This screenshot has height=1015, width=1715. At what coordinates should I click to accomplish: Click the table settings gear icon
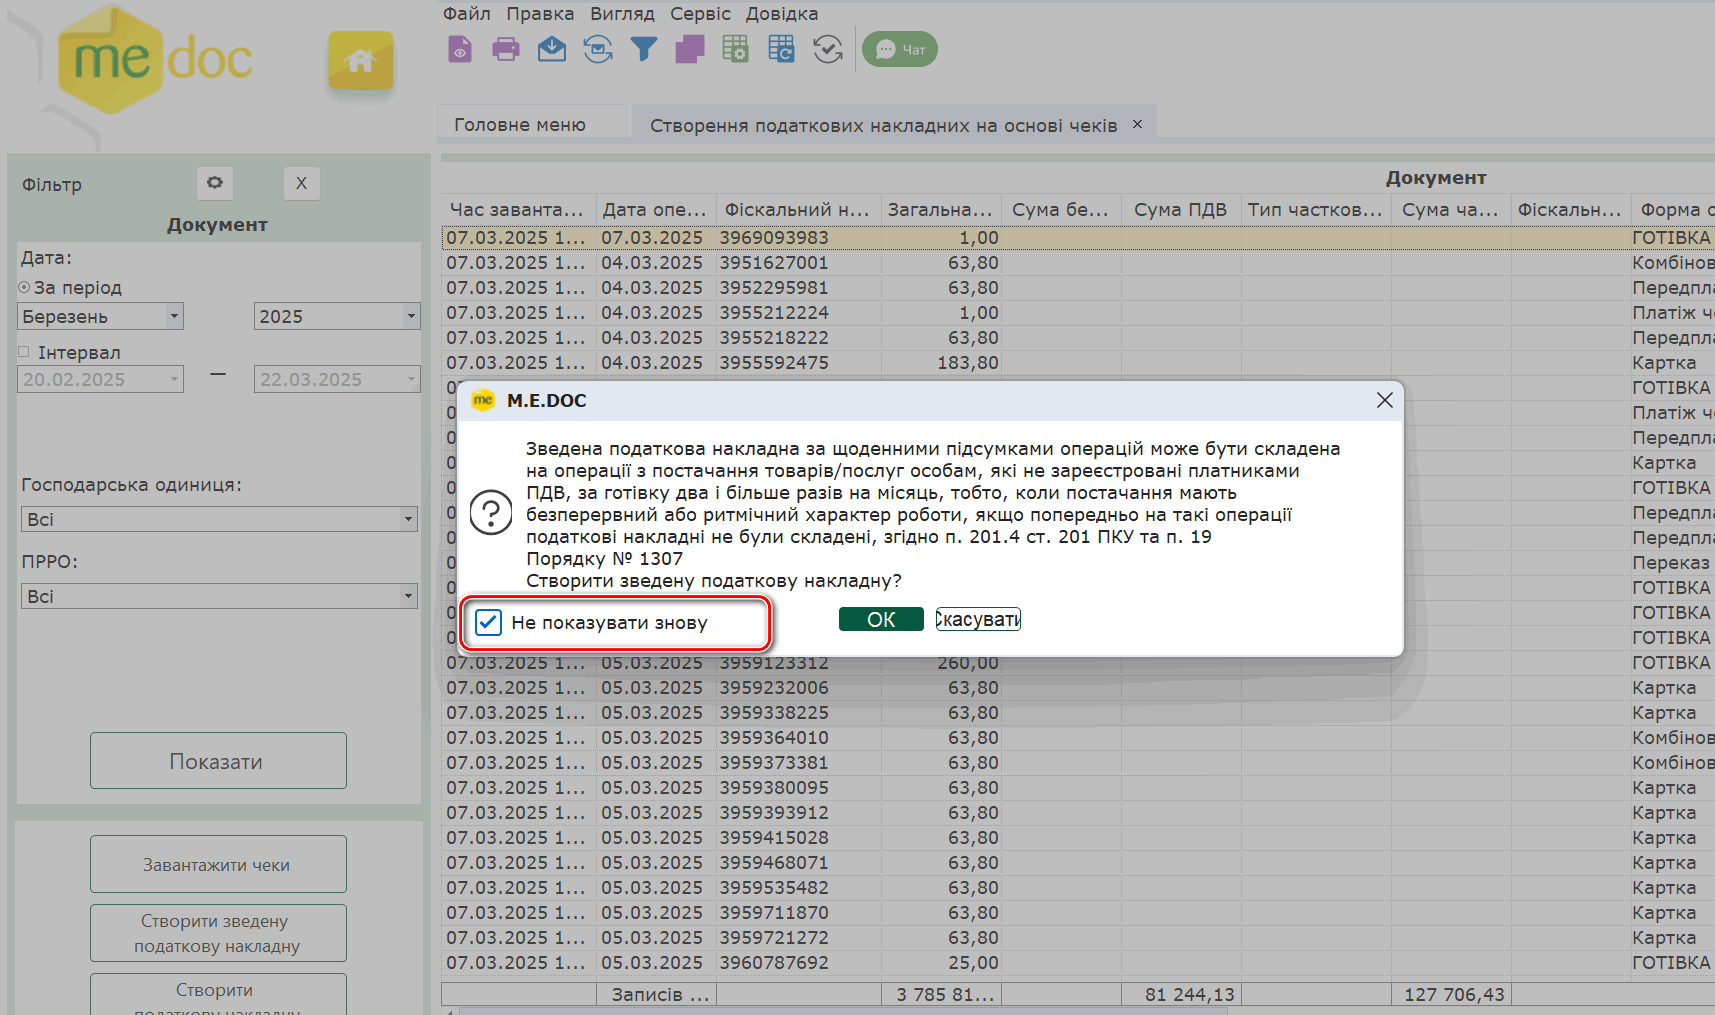pos(736,49)
